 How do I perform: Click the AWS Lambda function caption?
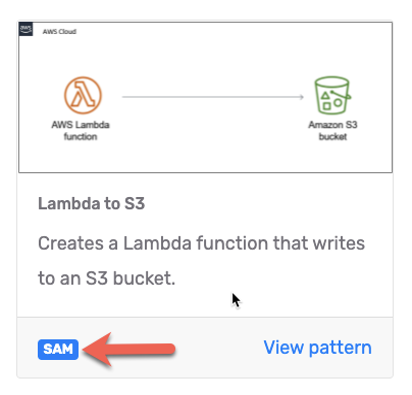80,130
